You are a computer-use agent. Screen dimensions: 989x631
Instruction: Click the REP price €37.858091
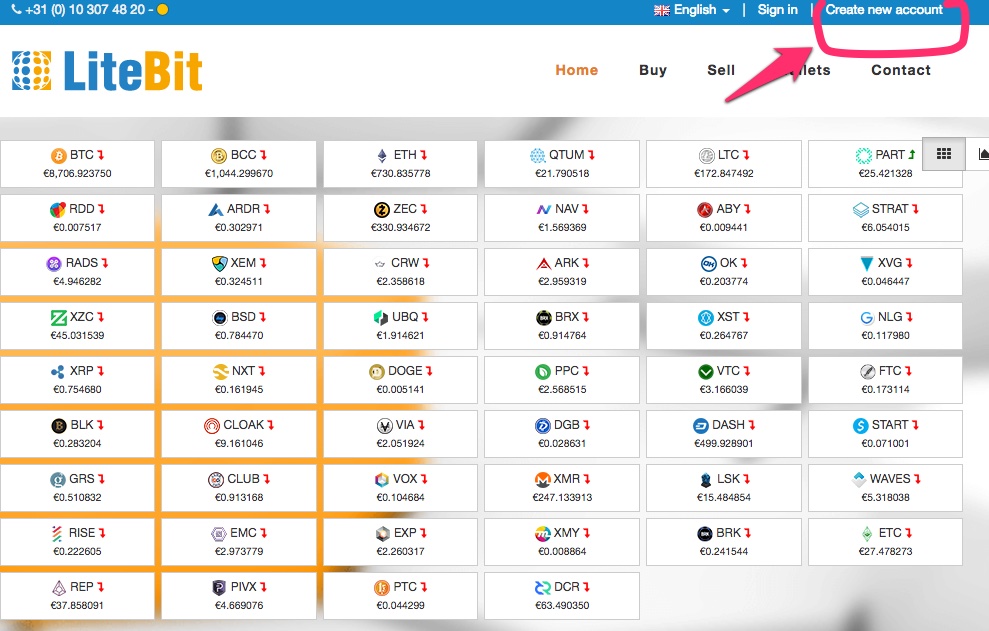(x=77, y=606)
